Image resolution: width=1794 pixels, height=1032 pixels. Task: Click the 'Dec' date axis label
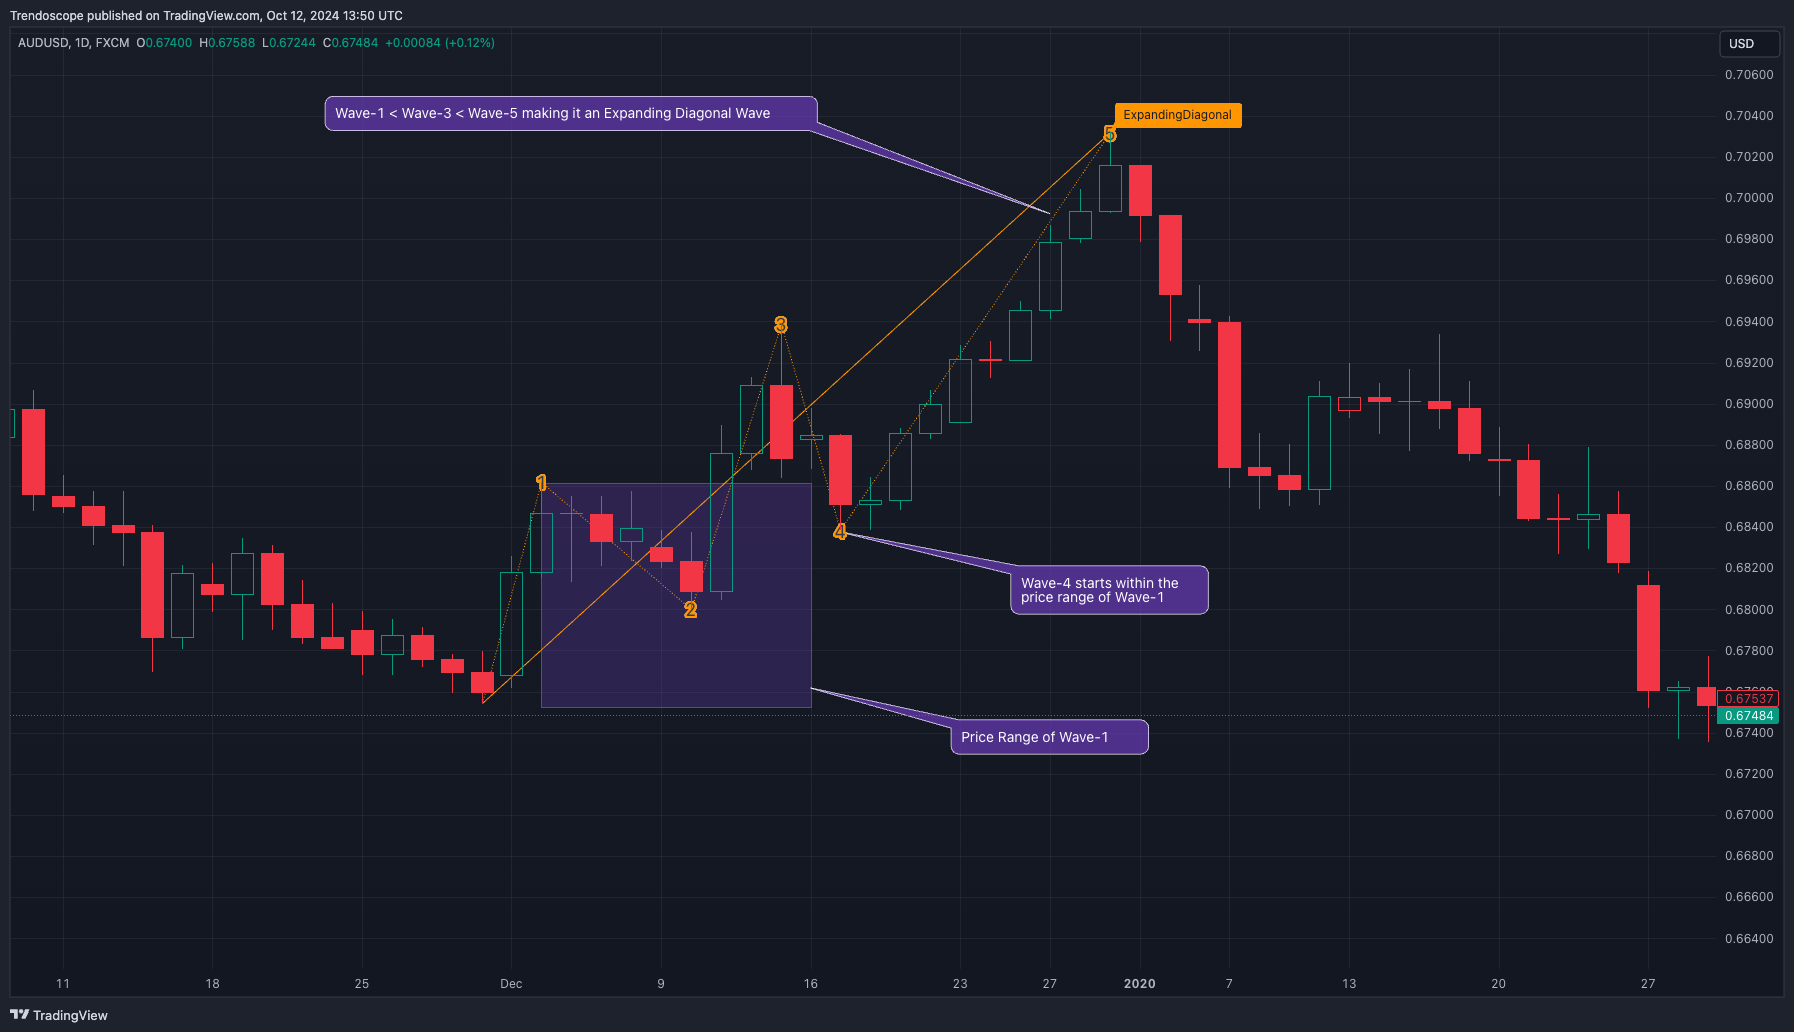tap(511, 984)
